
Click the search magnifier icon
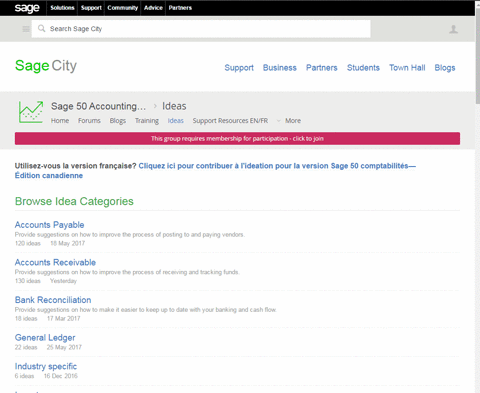click(x=41, y=29)
